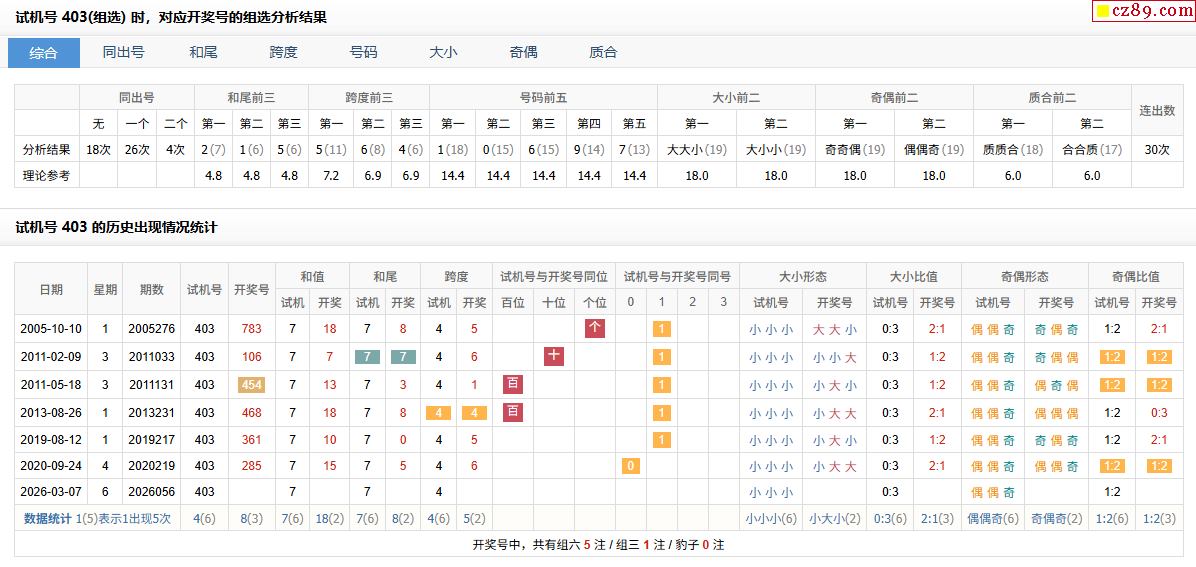1196x567 pixels.
Task: Click the red 十 badge in row 2011033
Action: [x=554, y=356]
